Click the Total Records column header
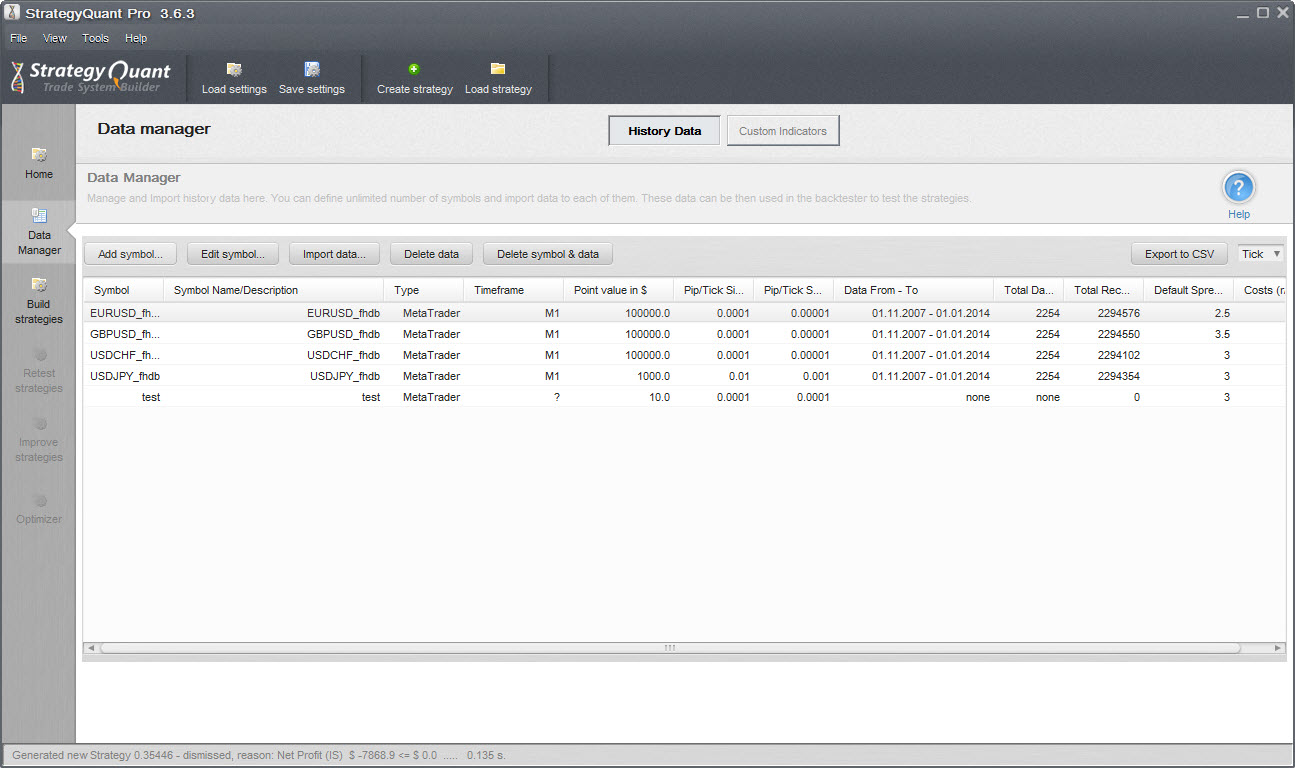 (x=1103, y=290)
